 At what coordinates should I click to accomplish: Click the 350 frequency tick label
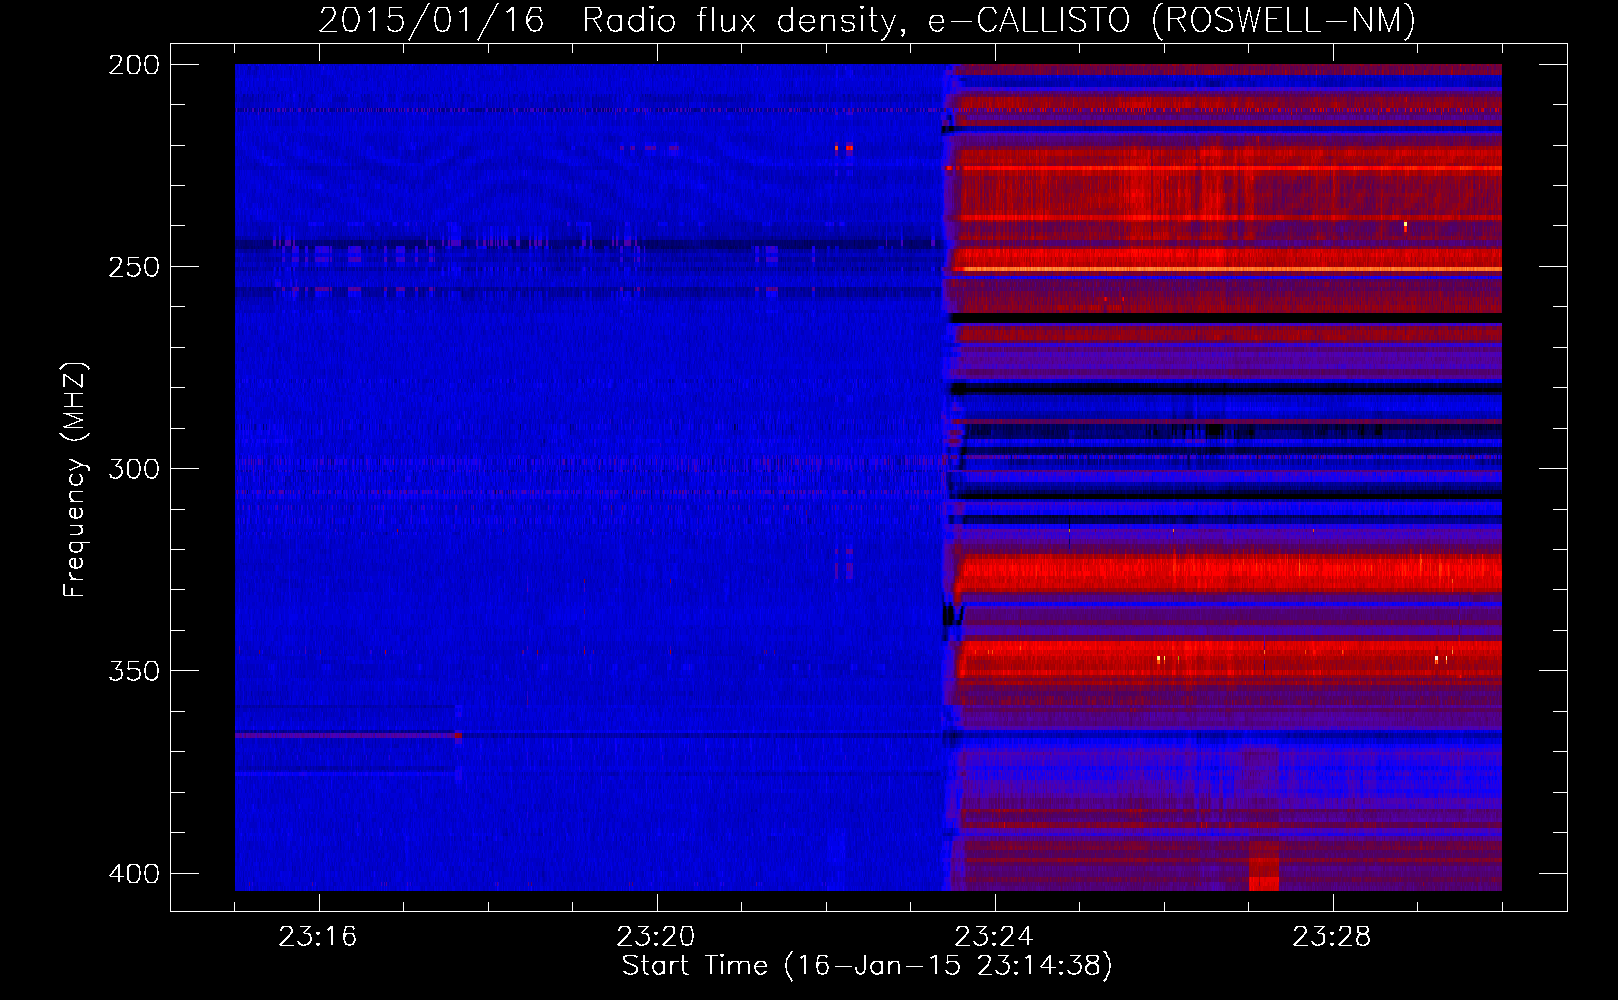tap(134, 671)
